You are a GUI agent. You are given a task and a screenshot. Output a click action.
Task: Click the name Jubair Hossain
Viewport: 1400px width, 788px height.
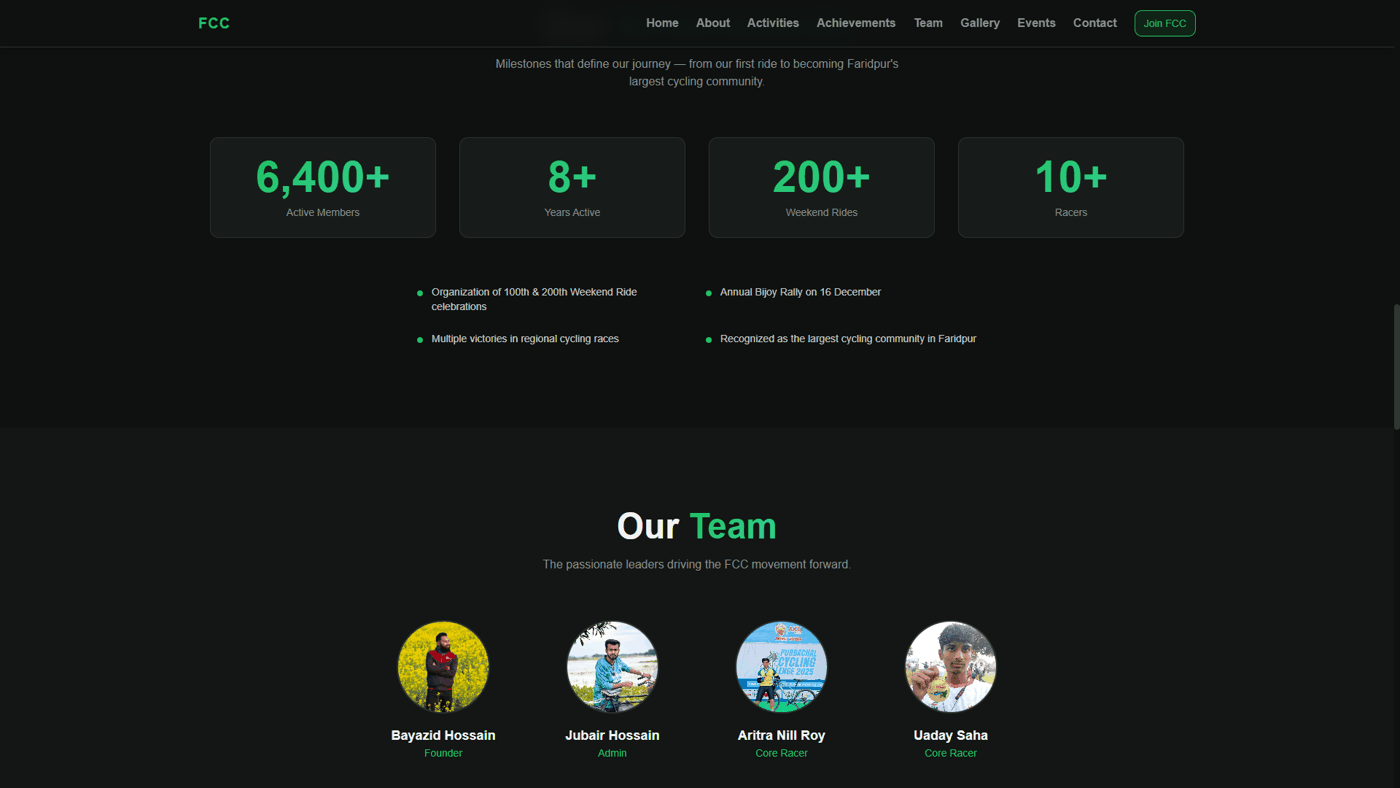pyautogui.click(x=612, y=735)
